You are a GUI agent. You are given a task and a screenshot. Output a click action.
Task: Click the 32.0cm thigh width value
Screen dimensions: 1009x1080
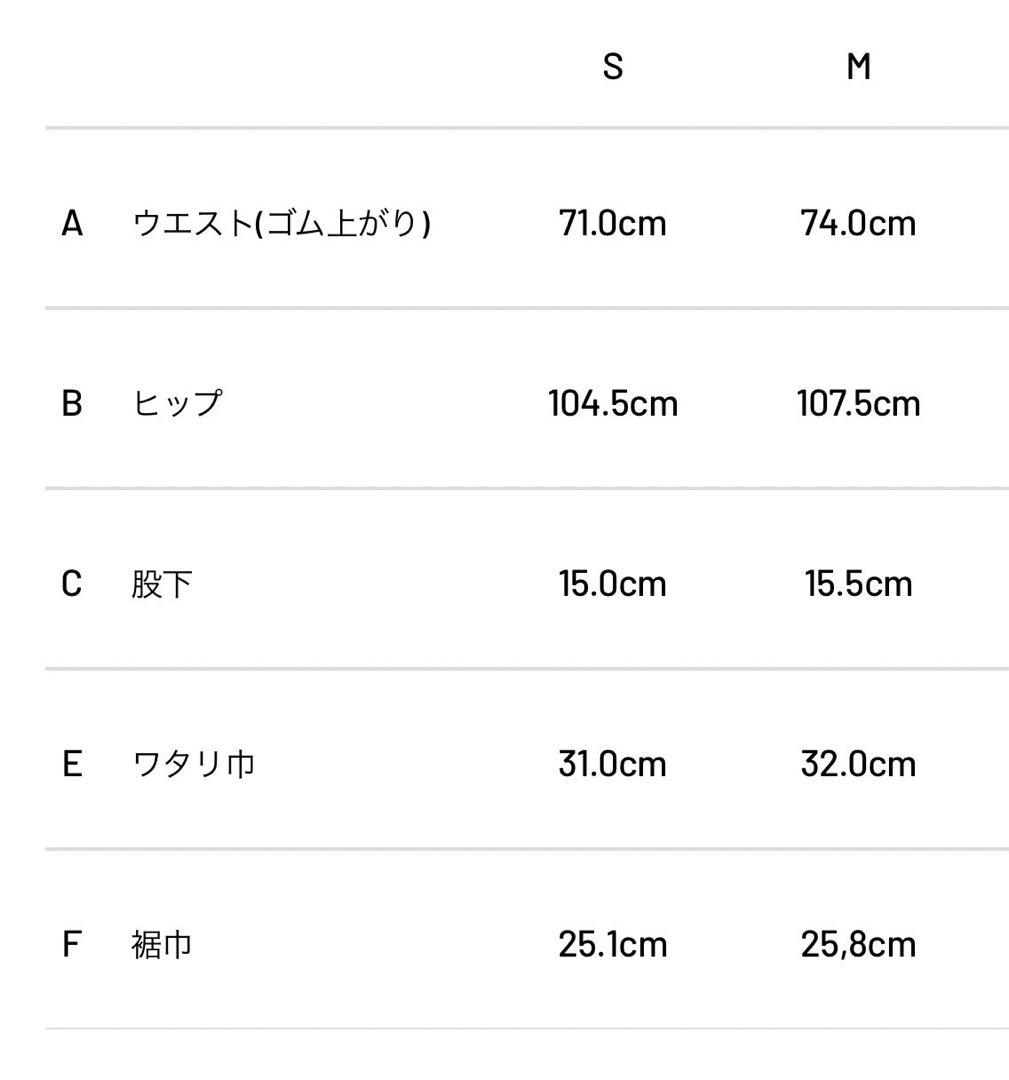click(x=858, y=764)
